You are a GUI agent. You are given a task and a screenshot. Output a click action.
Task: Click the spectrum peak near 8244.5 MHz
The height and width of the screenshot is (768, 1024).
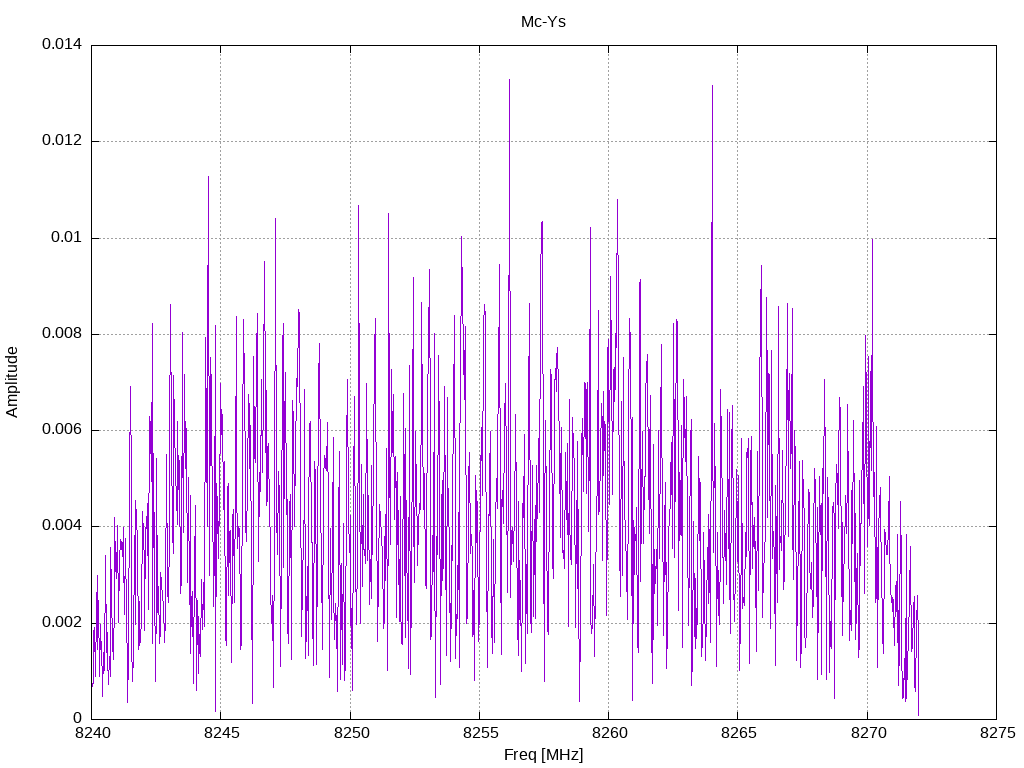(208, 178)
